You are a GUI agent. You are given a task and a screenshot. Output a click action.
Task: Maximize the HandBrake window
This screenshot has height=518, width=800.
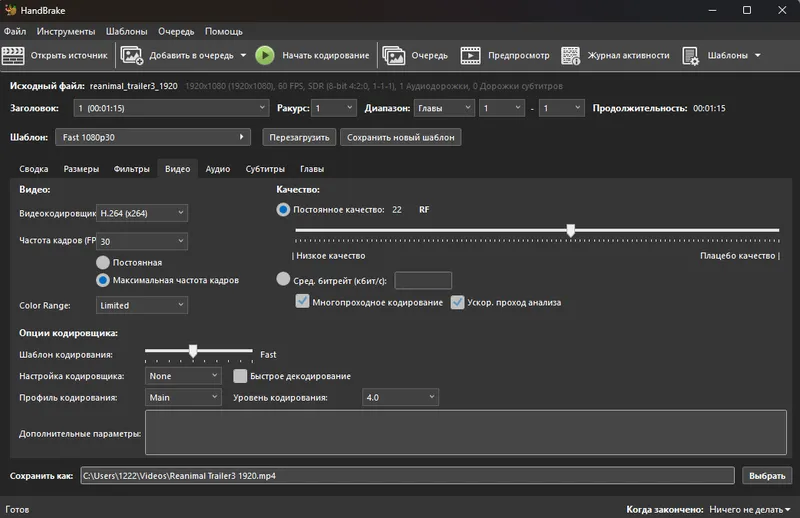(x=747, y=10)
